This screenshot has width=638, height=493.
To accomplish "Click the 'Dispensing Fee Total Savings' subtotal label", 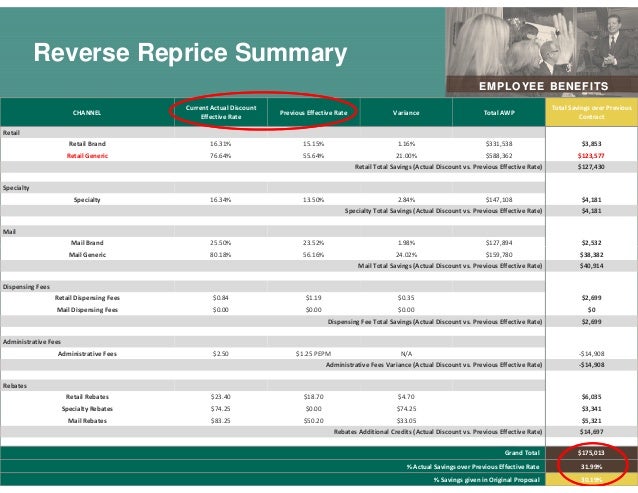I will (x=435, y=322).
